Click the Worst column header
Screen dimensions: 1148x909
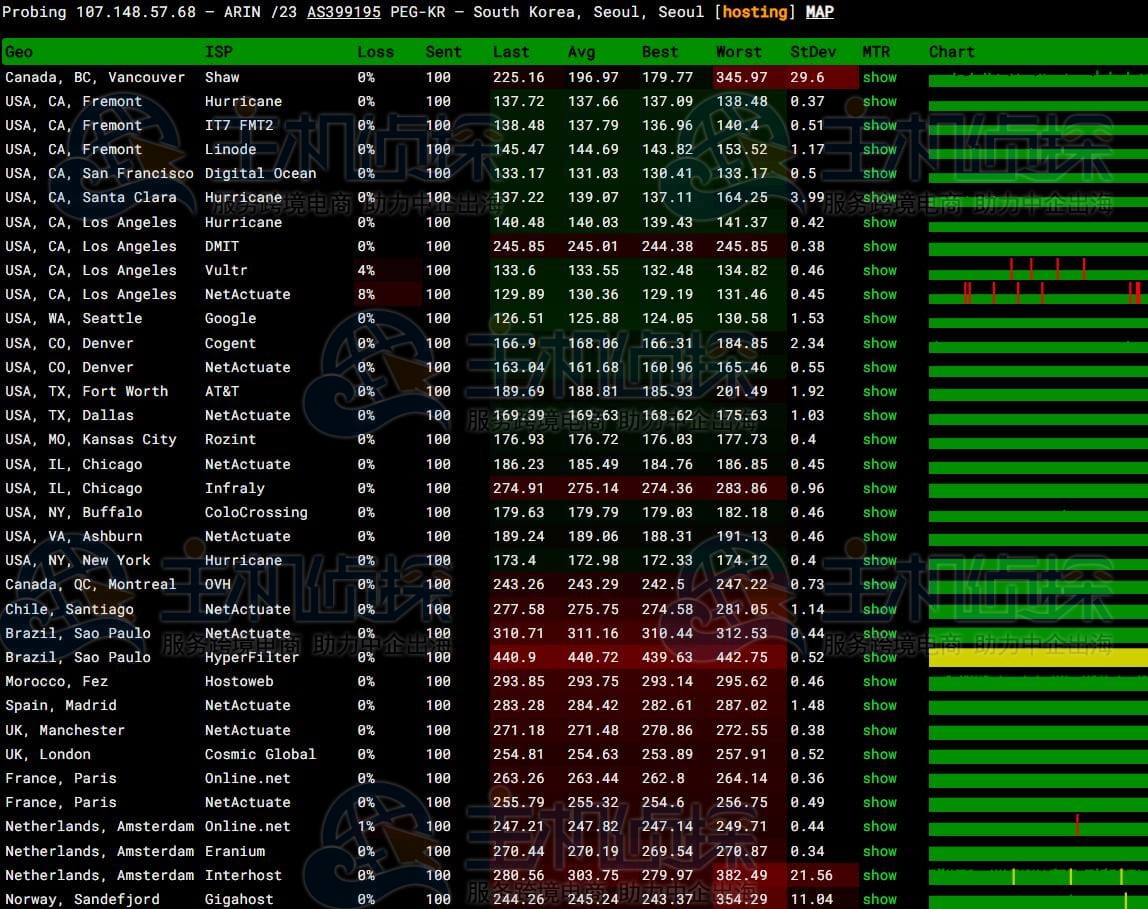(x=738, y=52)
